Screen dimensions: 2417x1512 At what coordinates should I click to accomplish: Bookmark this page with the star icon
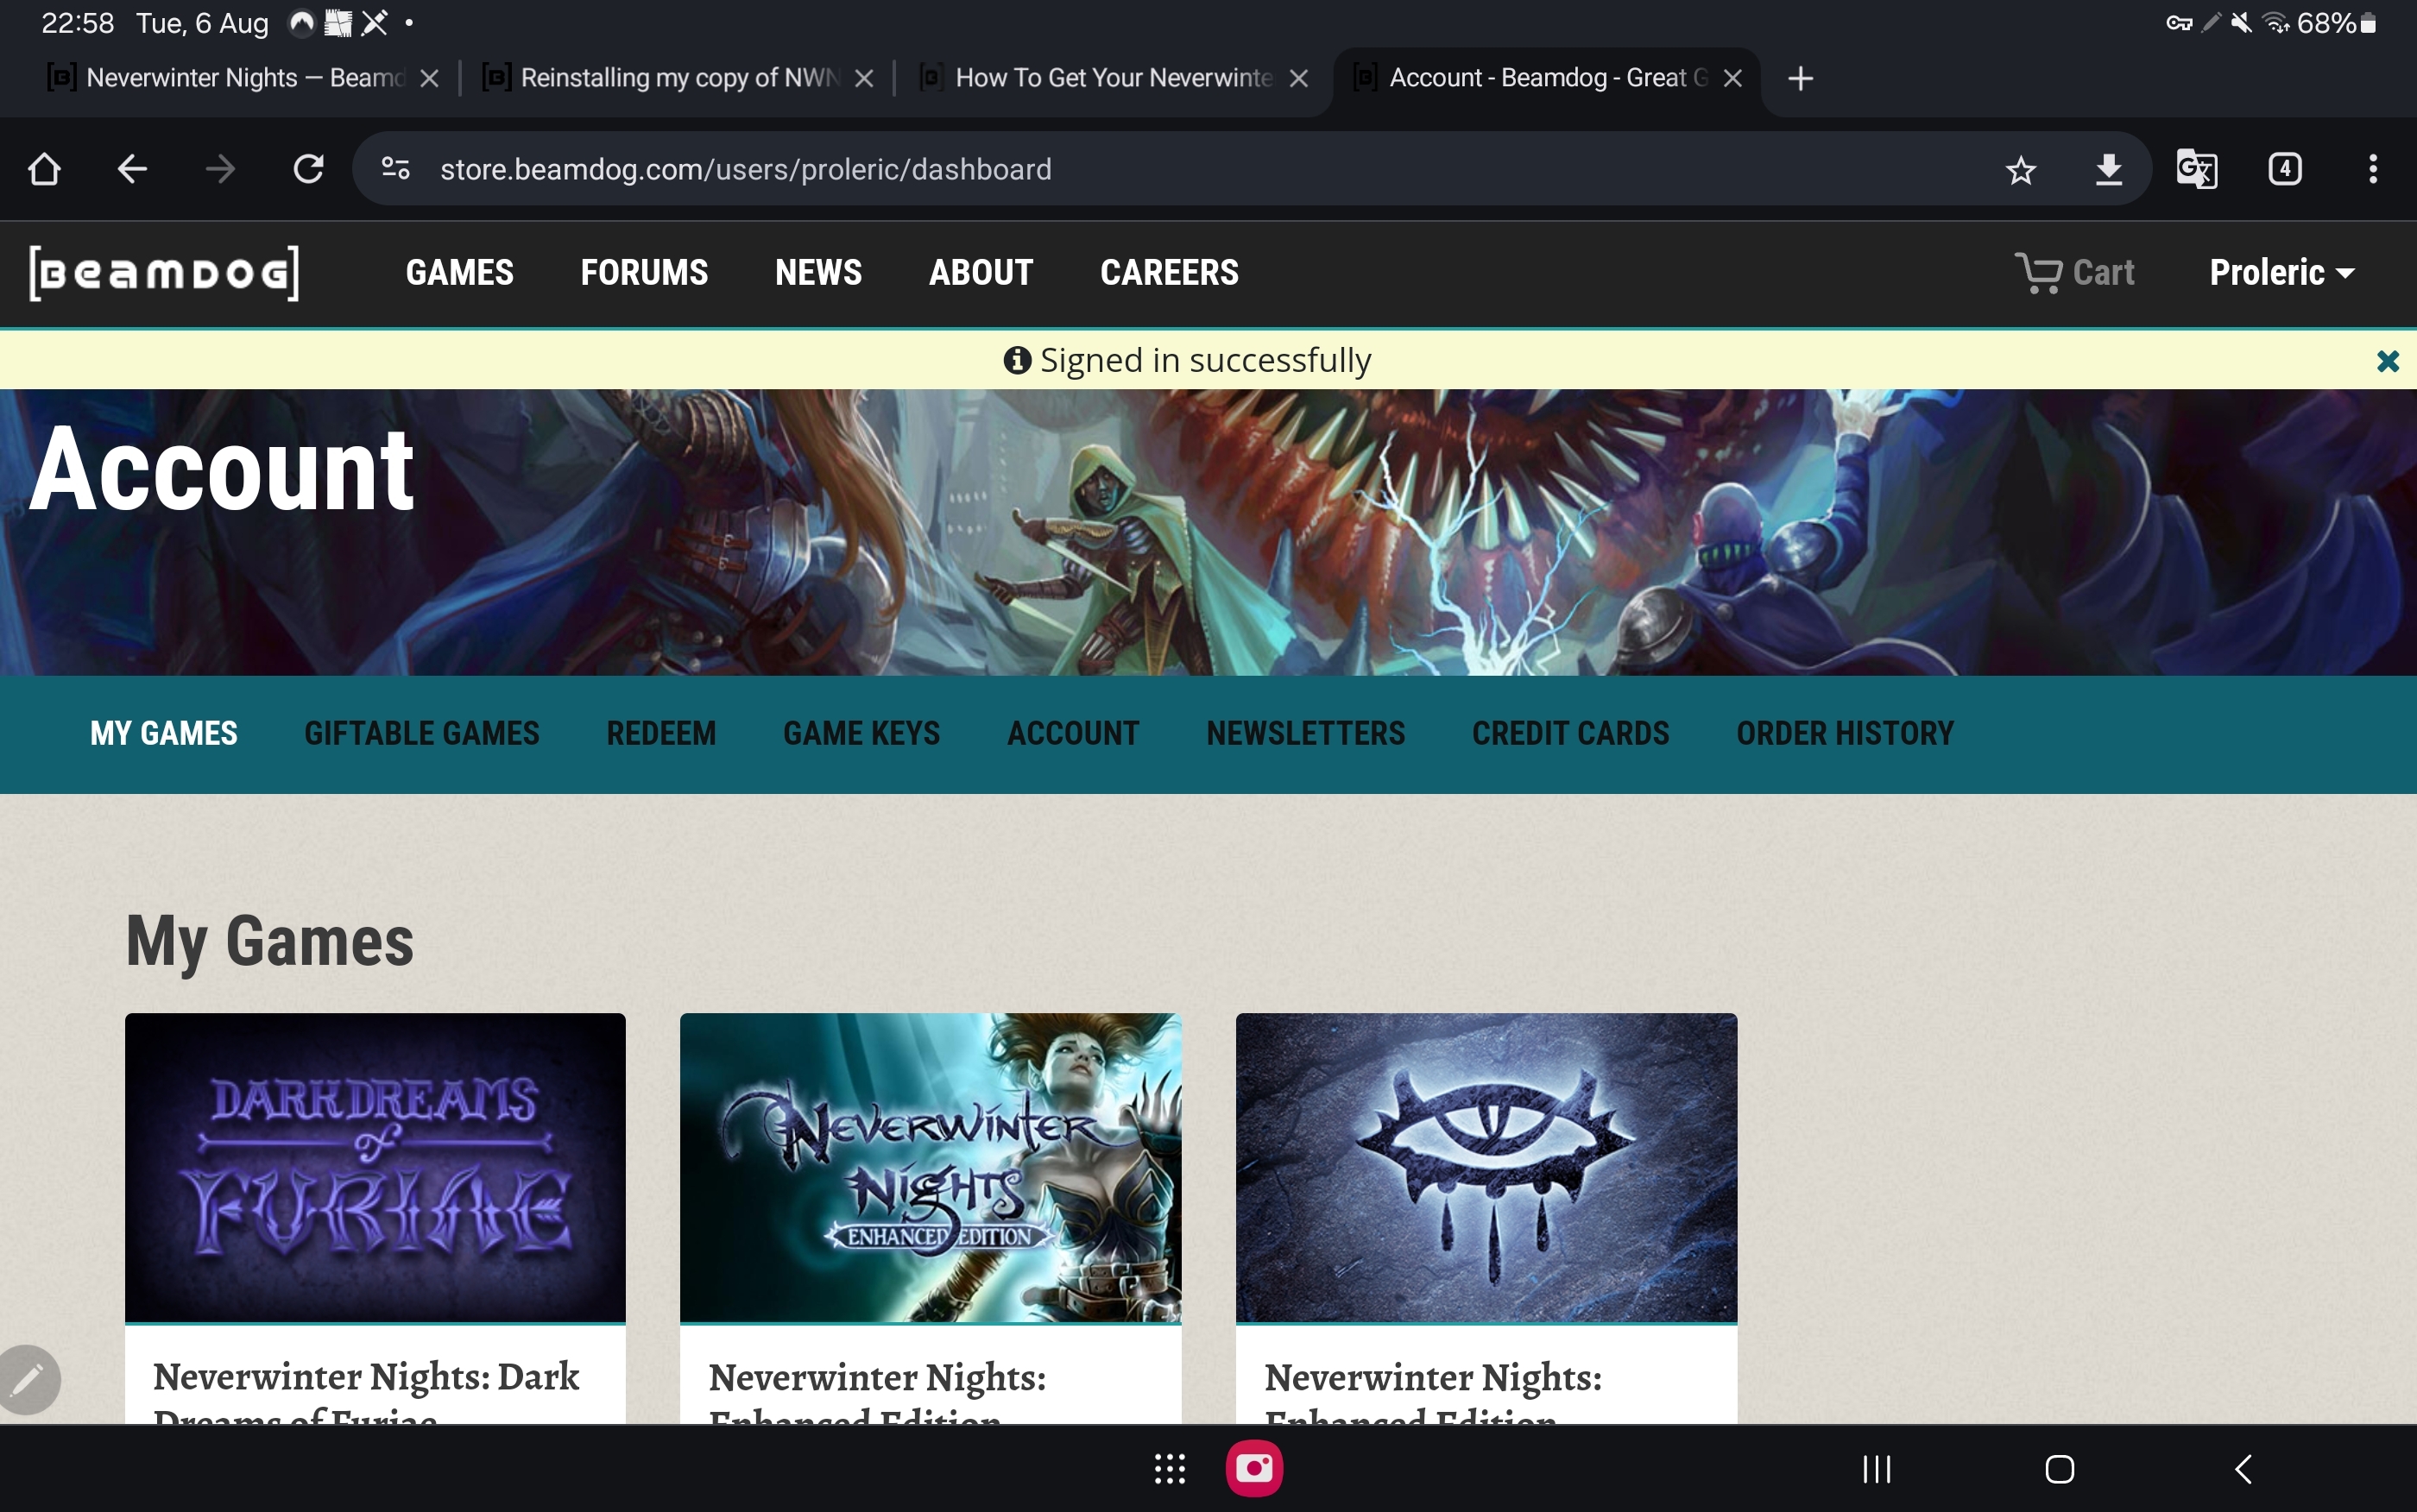[2020, 170]
